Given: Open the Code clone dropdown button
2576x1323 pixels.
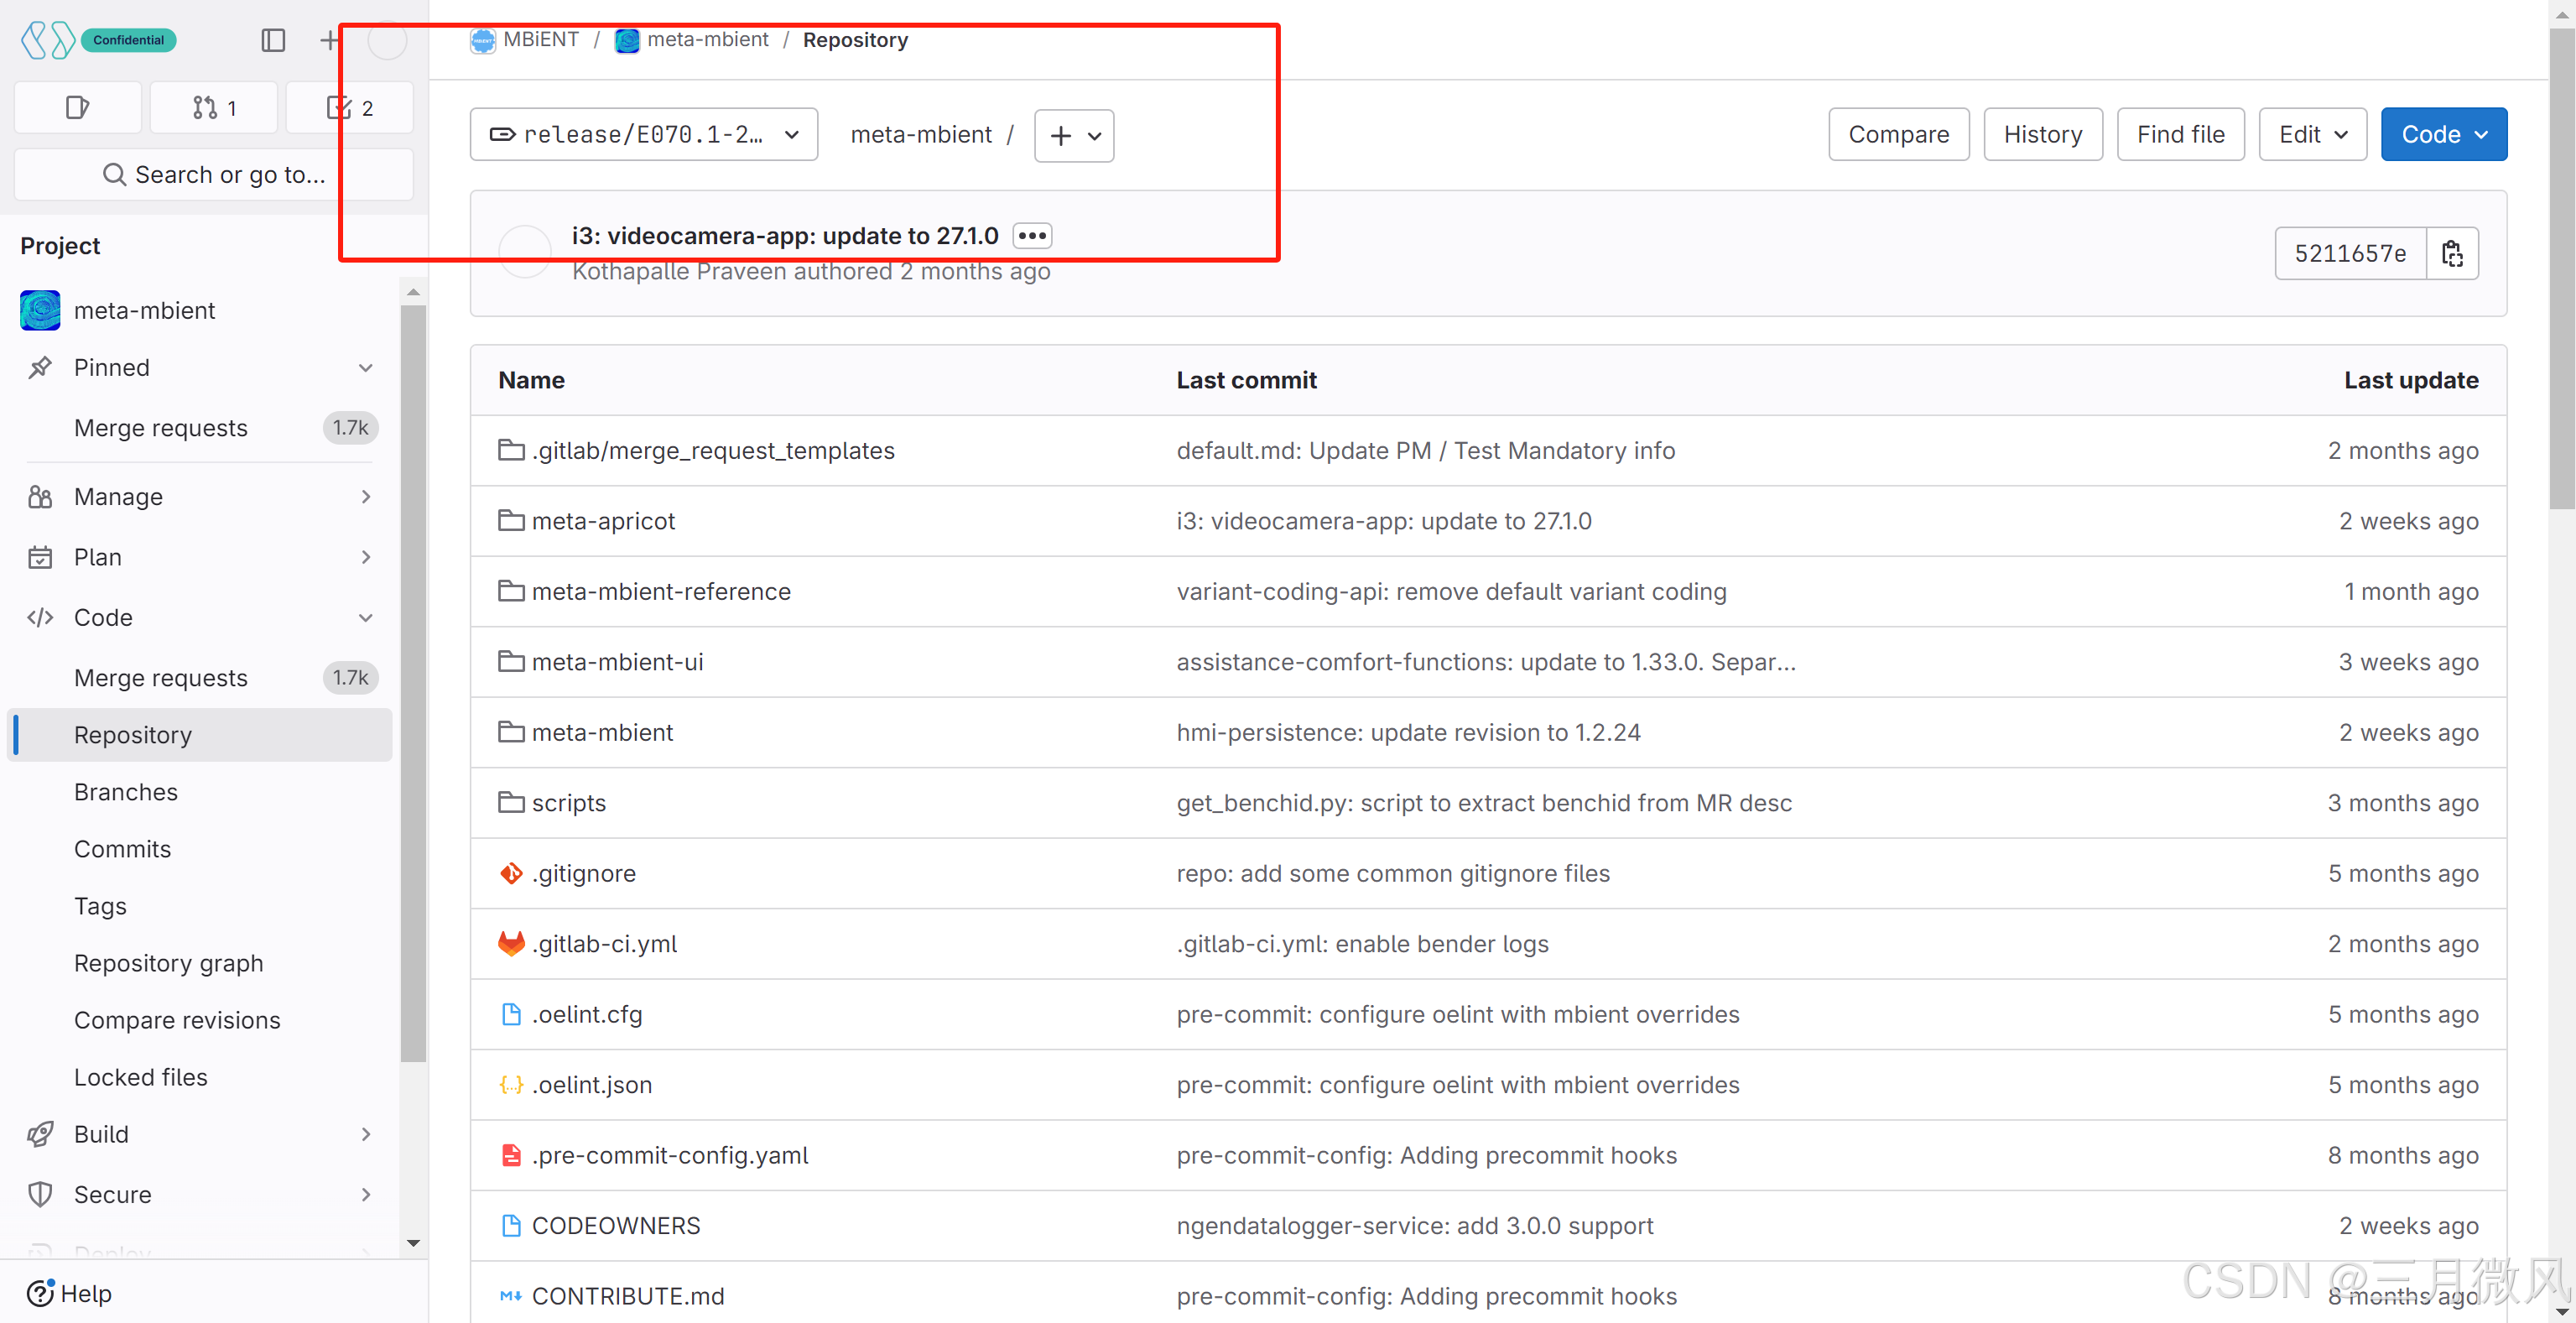Looking at the screenshot, I should 2443,135.
